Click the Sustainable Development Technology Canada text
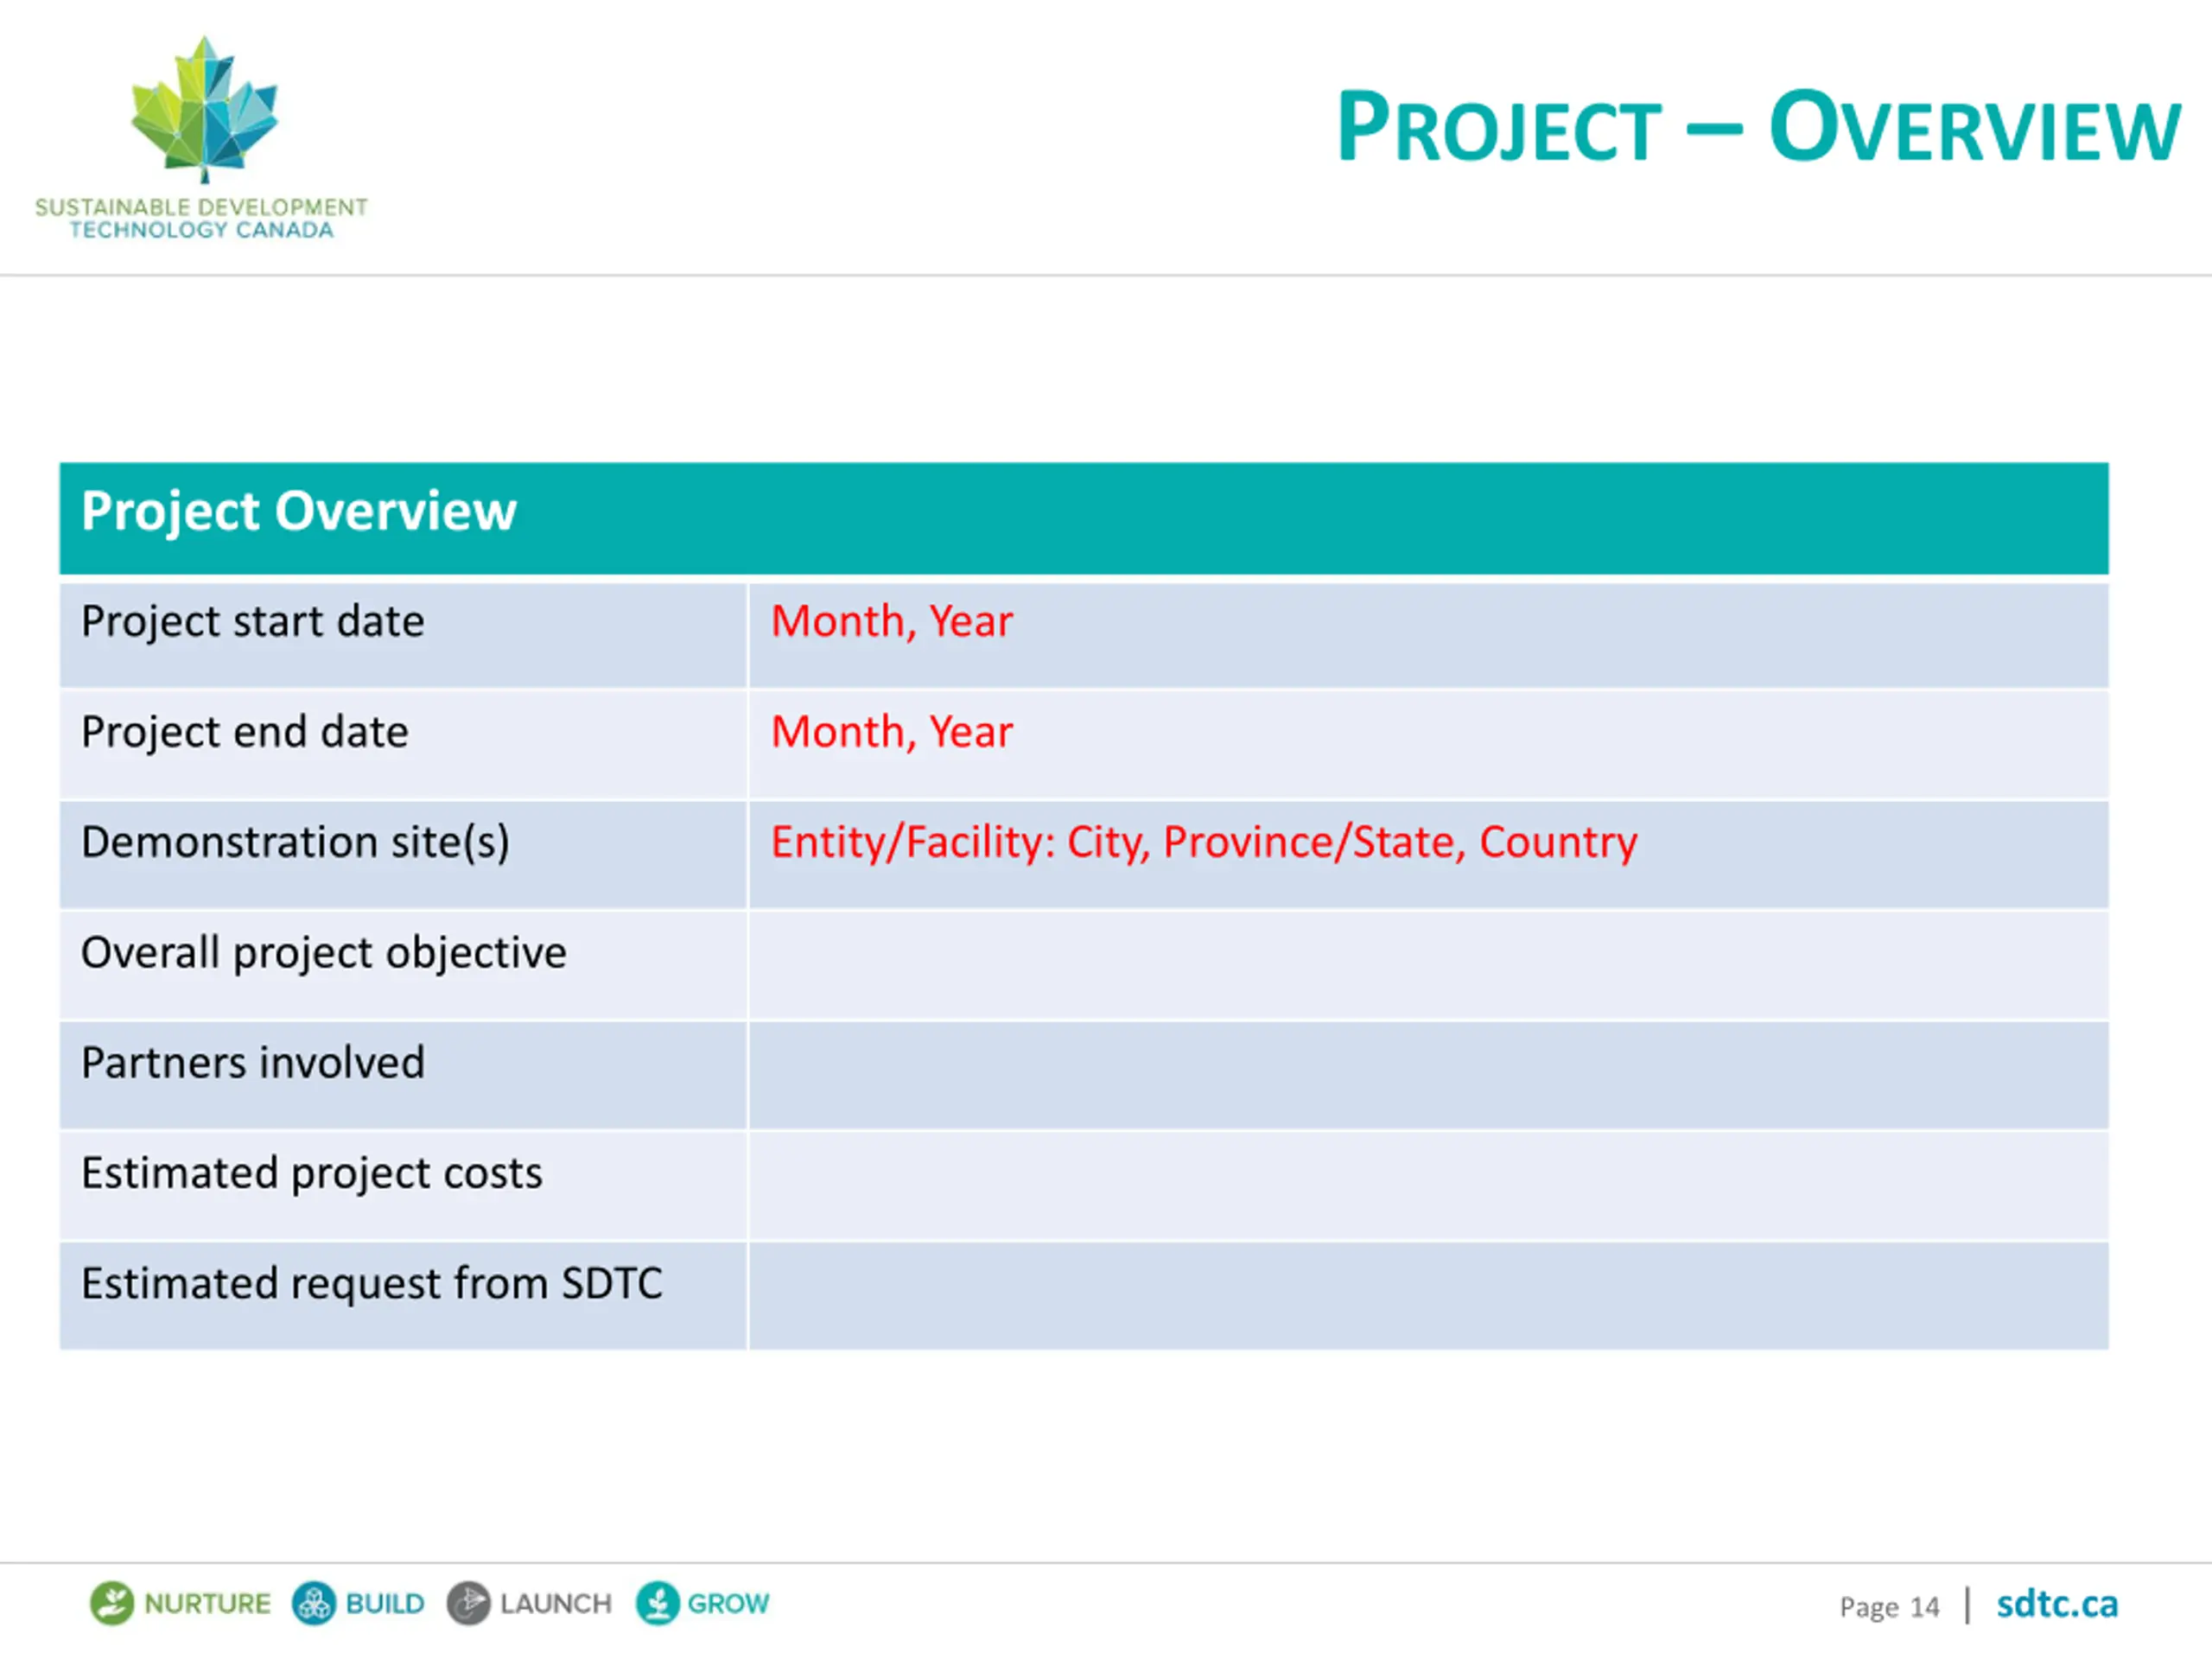This screenshot has height=1659, width=2212. (201, 218)
